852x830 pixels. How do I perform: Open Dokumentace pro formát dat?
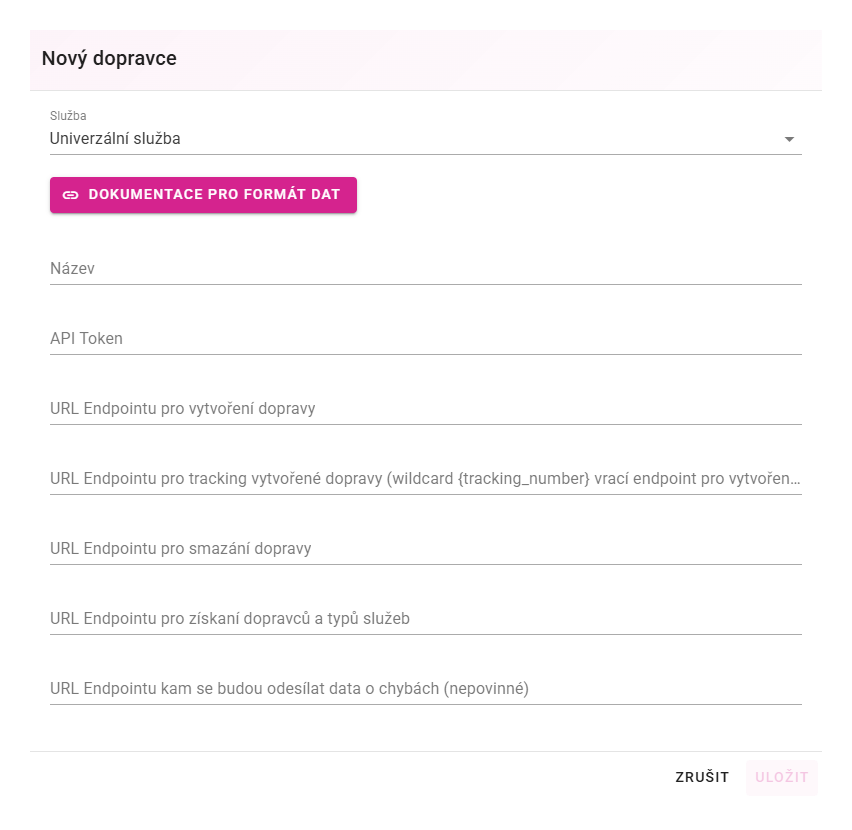pos(203,195)
